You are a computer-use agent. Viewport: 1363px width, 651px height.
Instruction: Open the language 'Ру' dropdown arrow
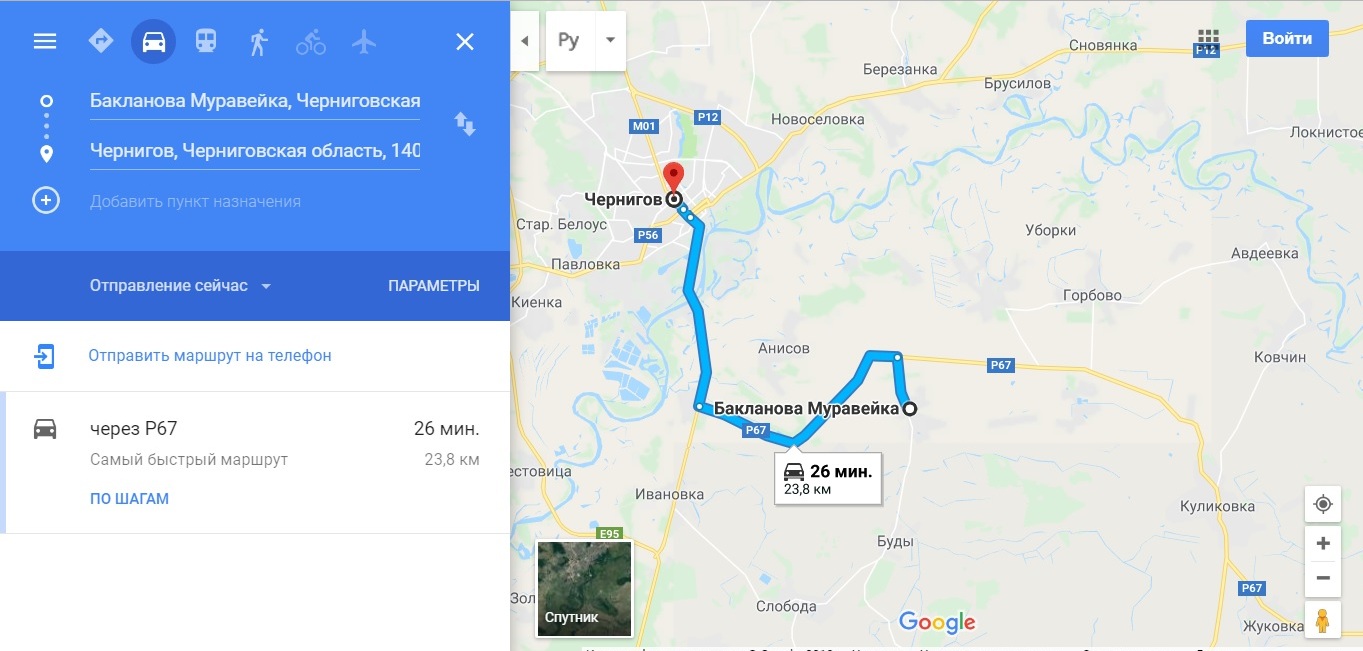tap(609, 41)
